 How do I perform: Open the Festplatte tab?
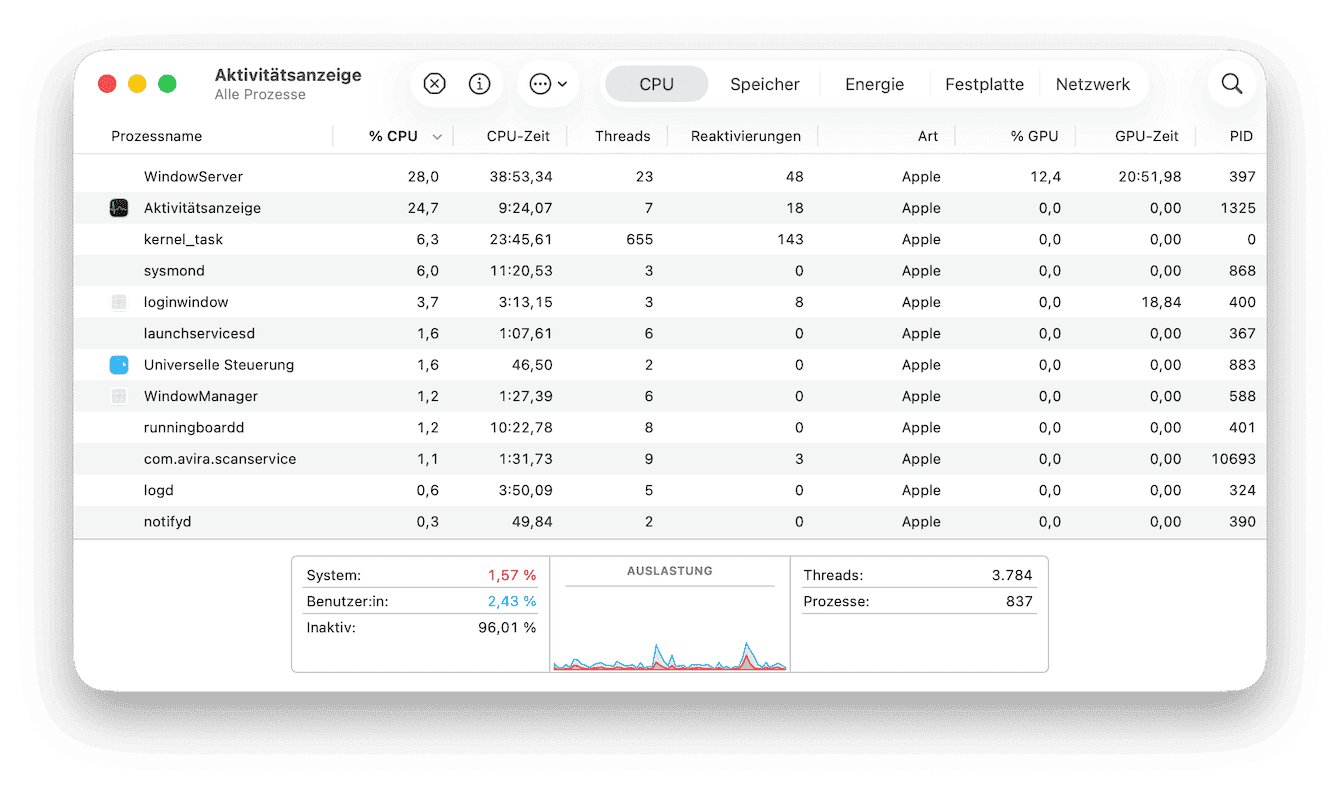tap(984, 84)
